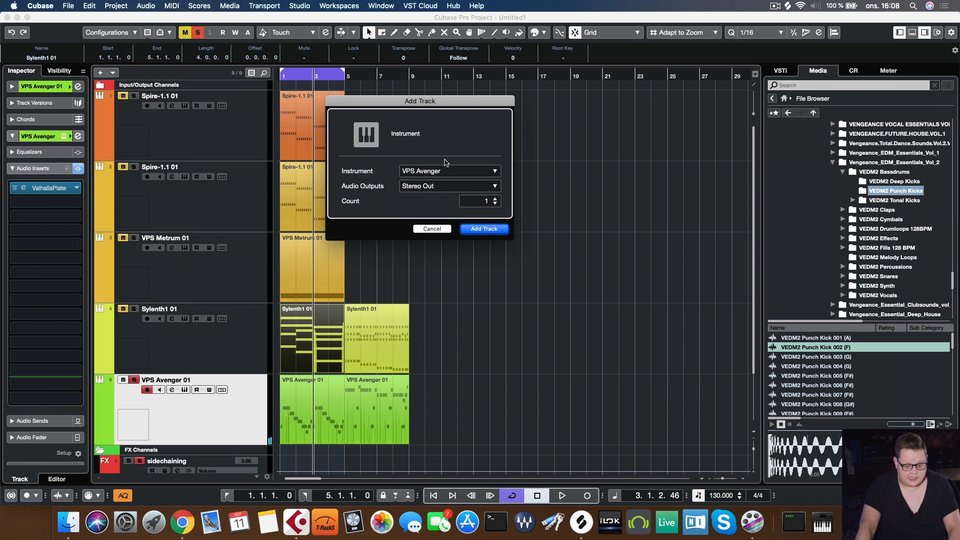Image resolution: width=960 pixels, height=540 pixels.
Task: Adjust the preview volume slider in media browser
Action: coord(907,424)
